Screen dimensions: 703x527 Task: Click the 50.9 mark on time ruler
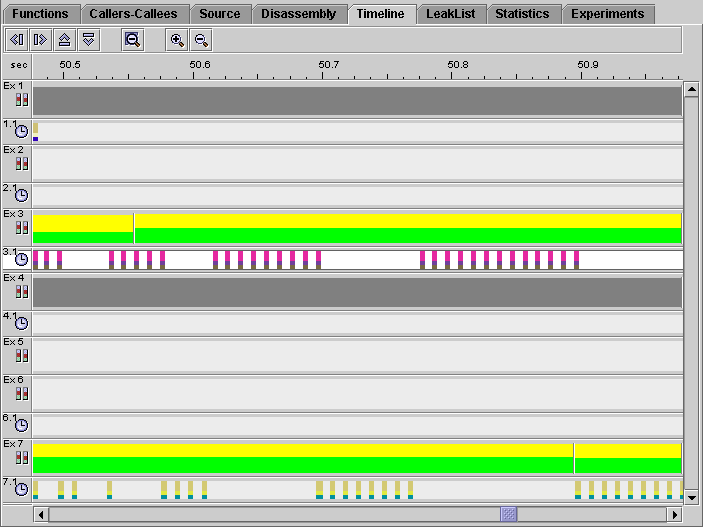[588, 65]
